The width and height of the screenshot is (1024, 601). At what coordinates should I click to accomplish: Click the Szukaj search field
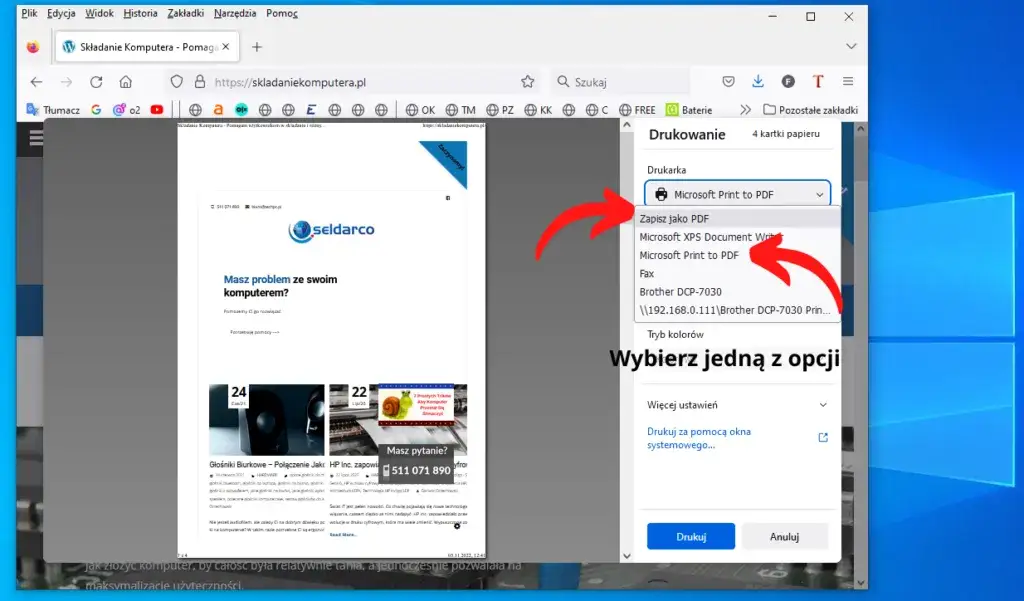(620, 81)
